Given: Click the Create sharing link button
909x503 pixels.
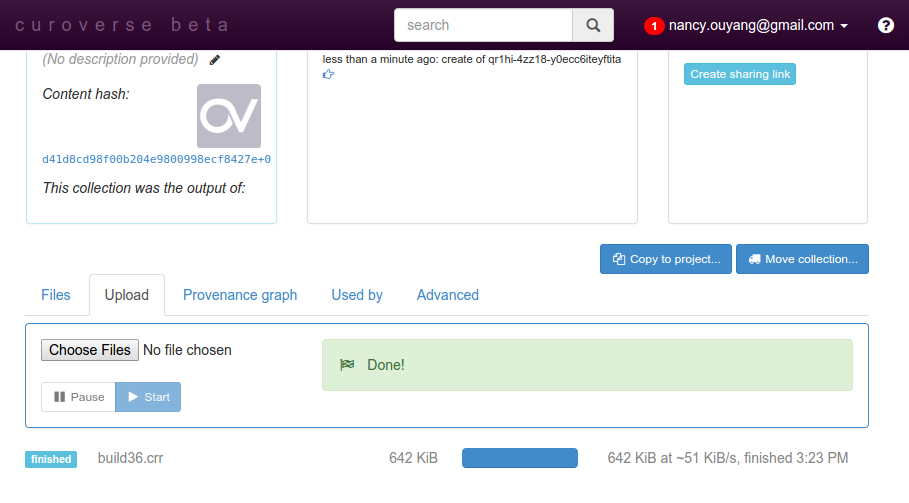Looking at the screenshot, I should 740,74.
